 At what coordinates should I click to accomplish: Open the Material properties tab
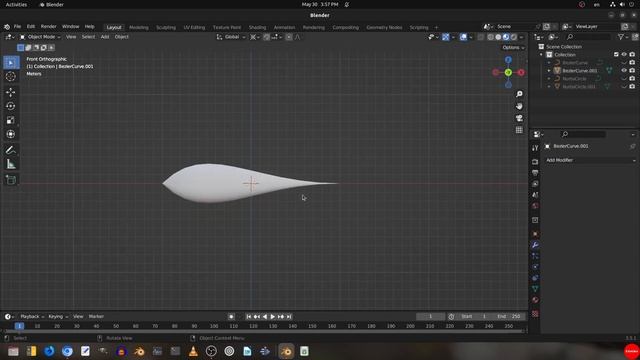click(535, 300)
